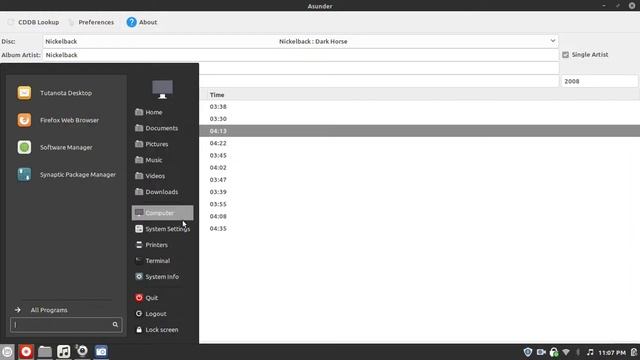640x360 pixels.
Task: Edit the Album Artist field
Action: (x=300, y=55)
